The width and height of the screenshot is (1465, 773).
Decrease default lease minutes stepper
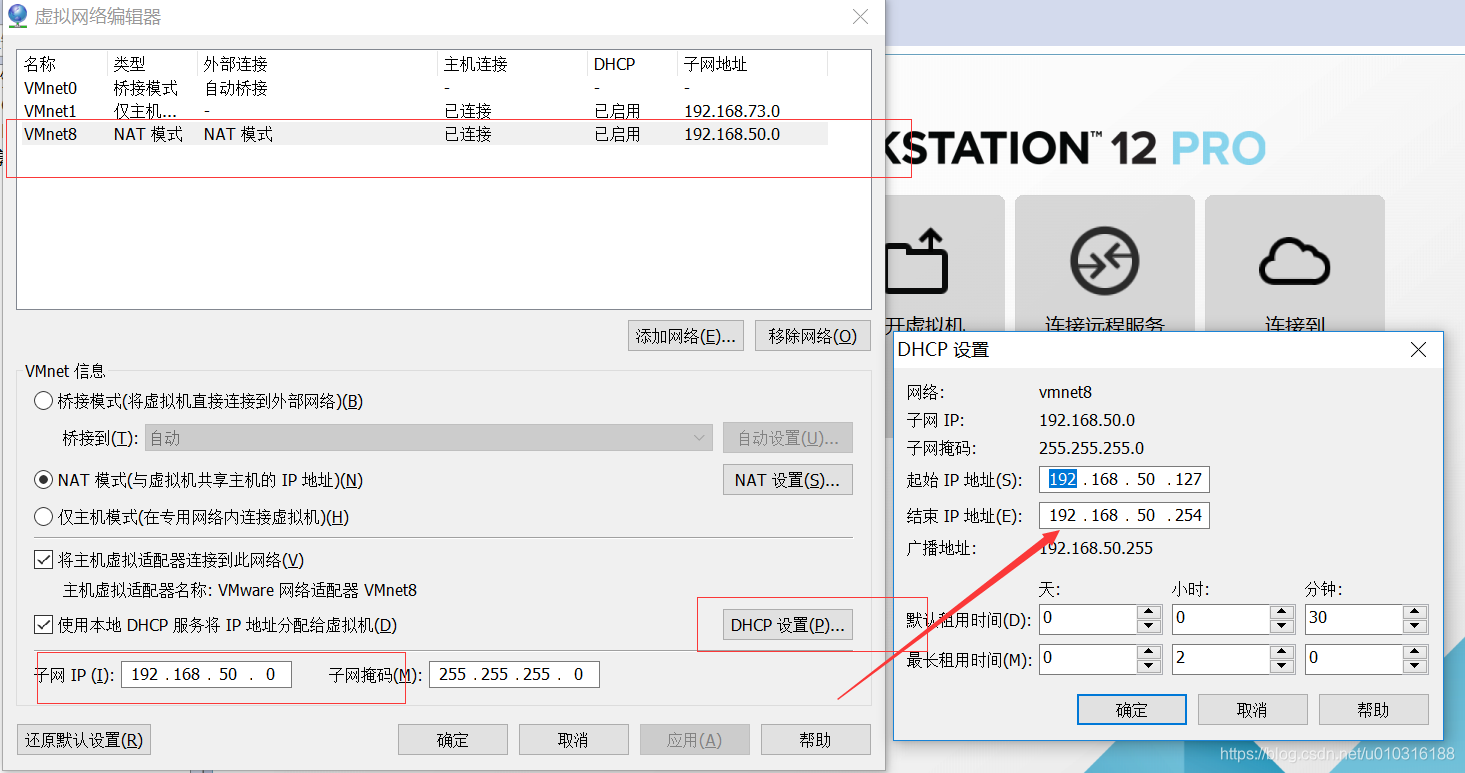point(1415,626)
